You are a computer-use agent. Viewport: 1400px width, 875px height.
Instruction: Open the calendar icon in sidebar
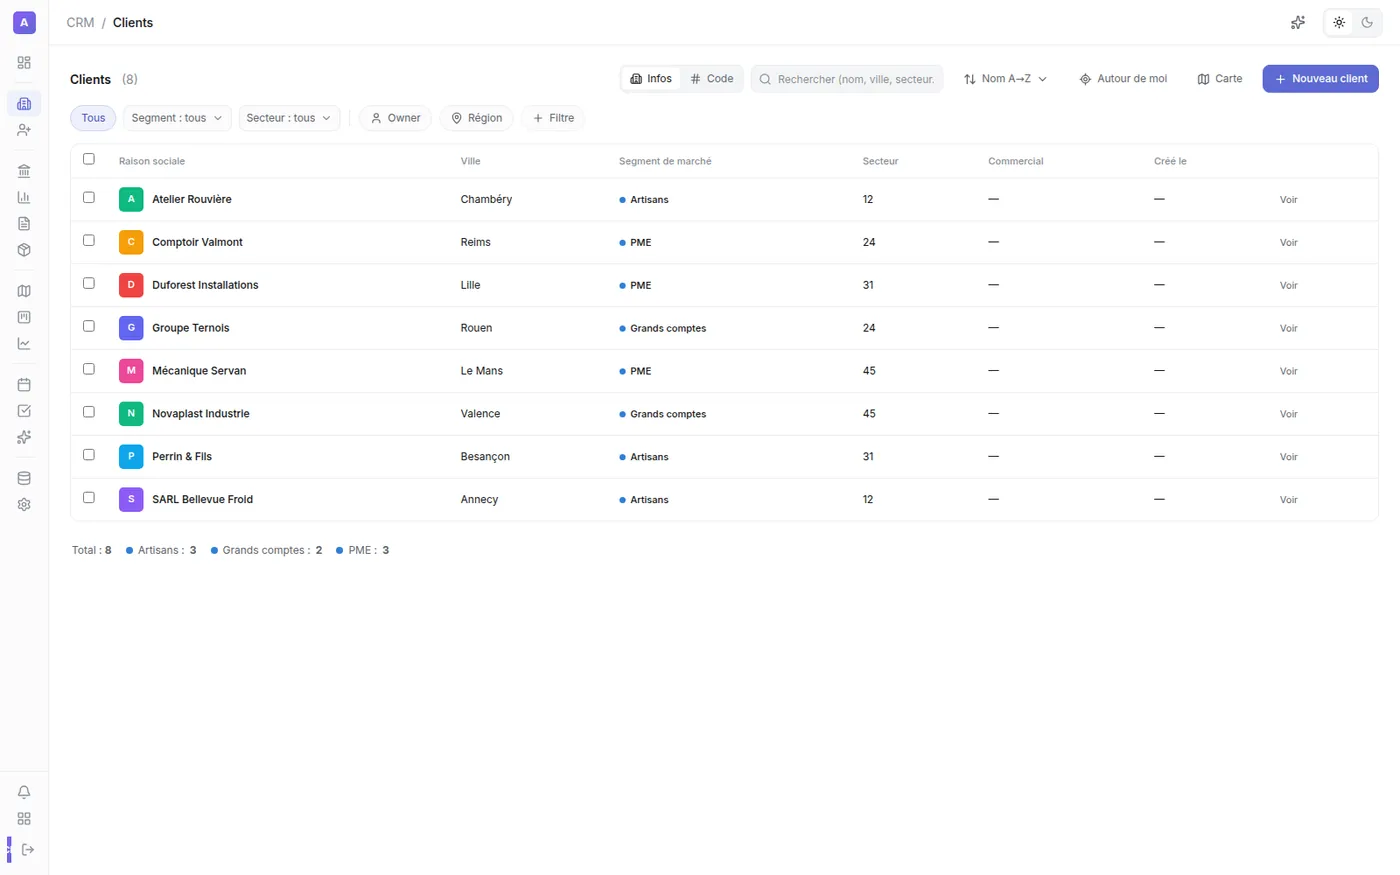[24, 384]
